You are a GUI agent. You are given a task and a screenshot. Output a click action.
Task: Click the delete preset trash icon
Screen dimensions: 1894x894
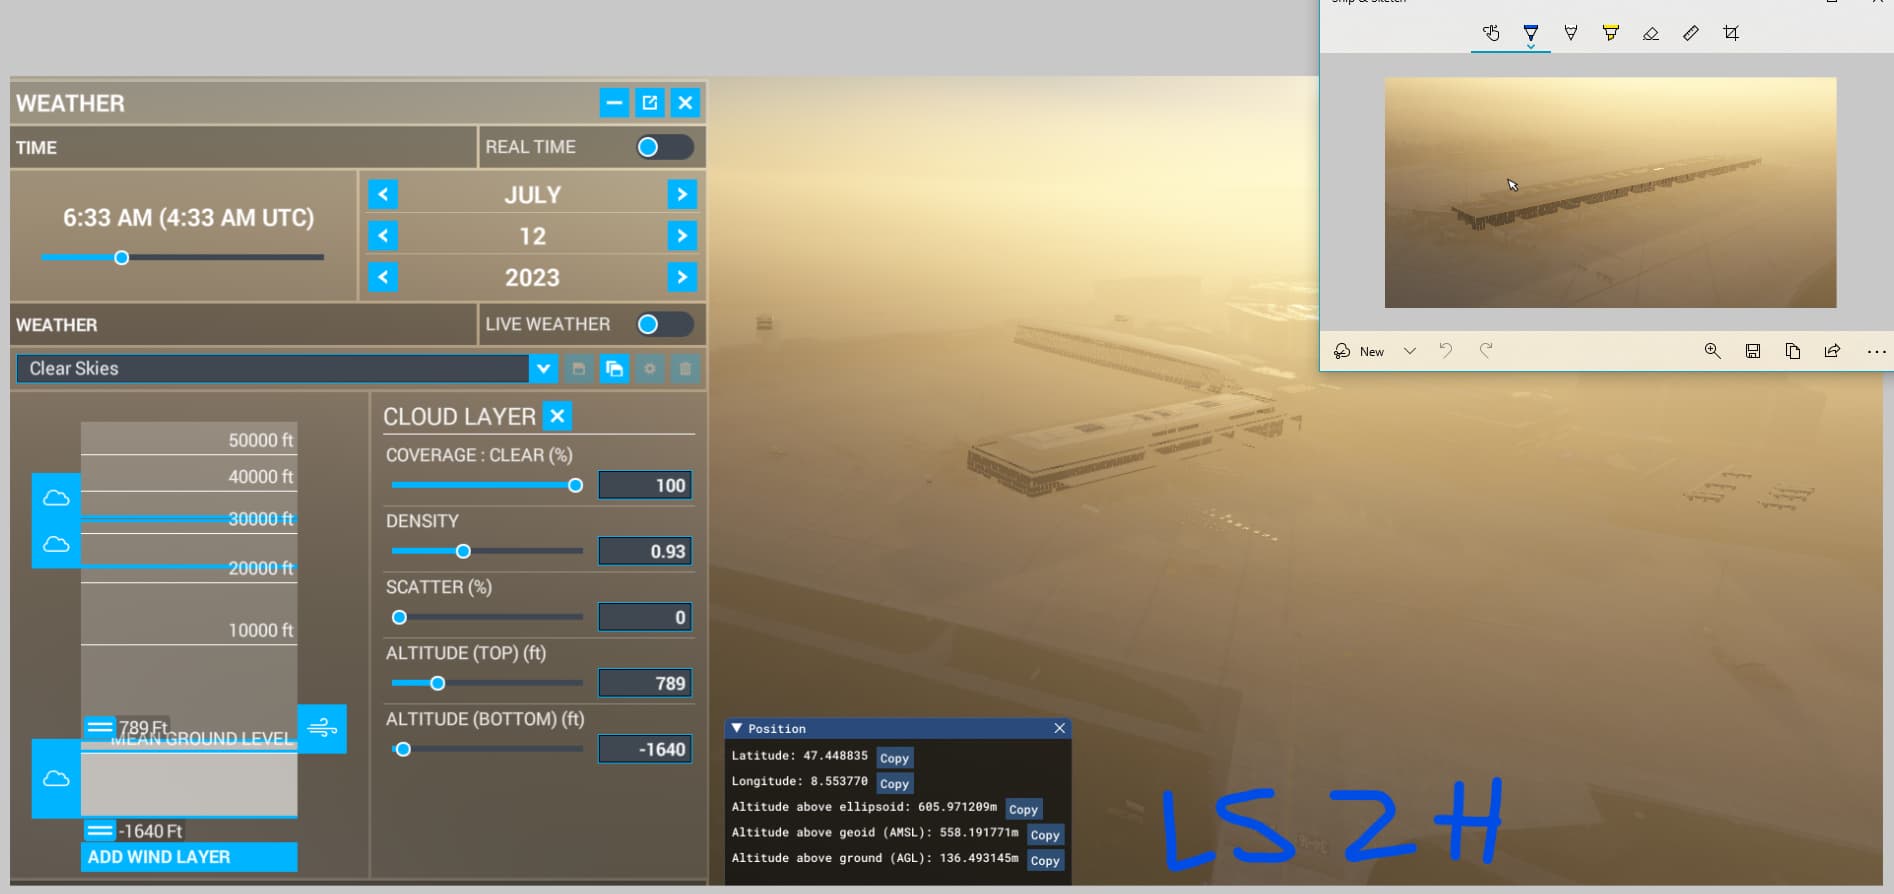pyautogui.click(x=685, y=369)
